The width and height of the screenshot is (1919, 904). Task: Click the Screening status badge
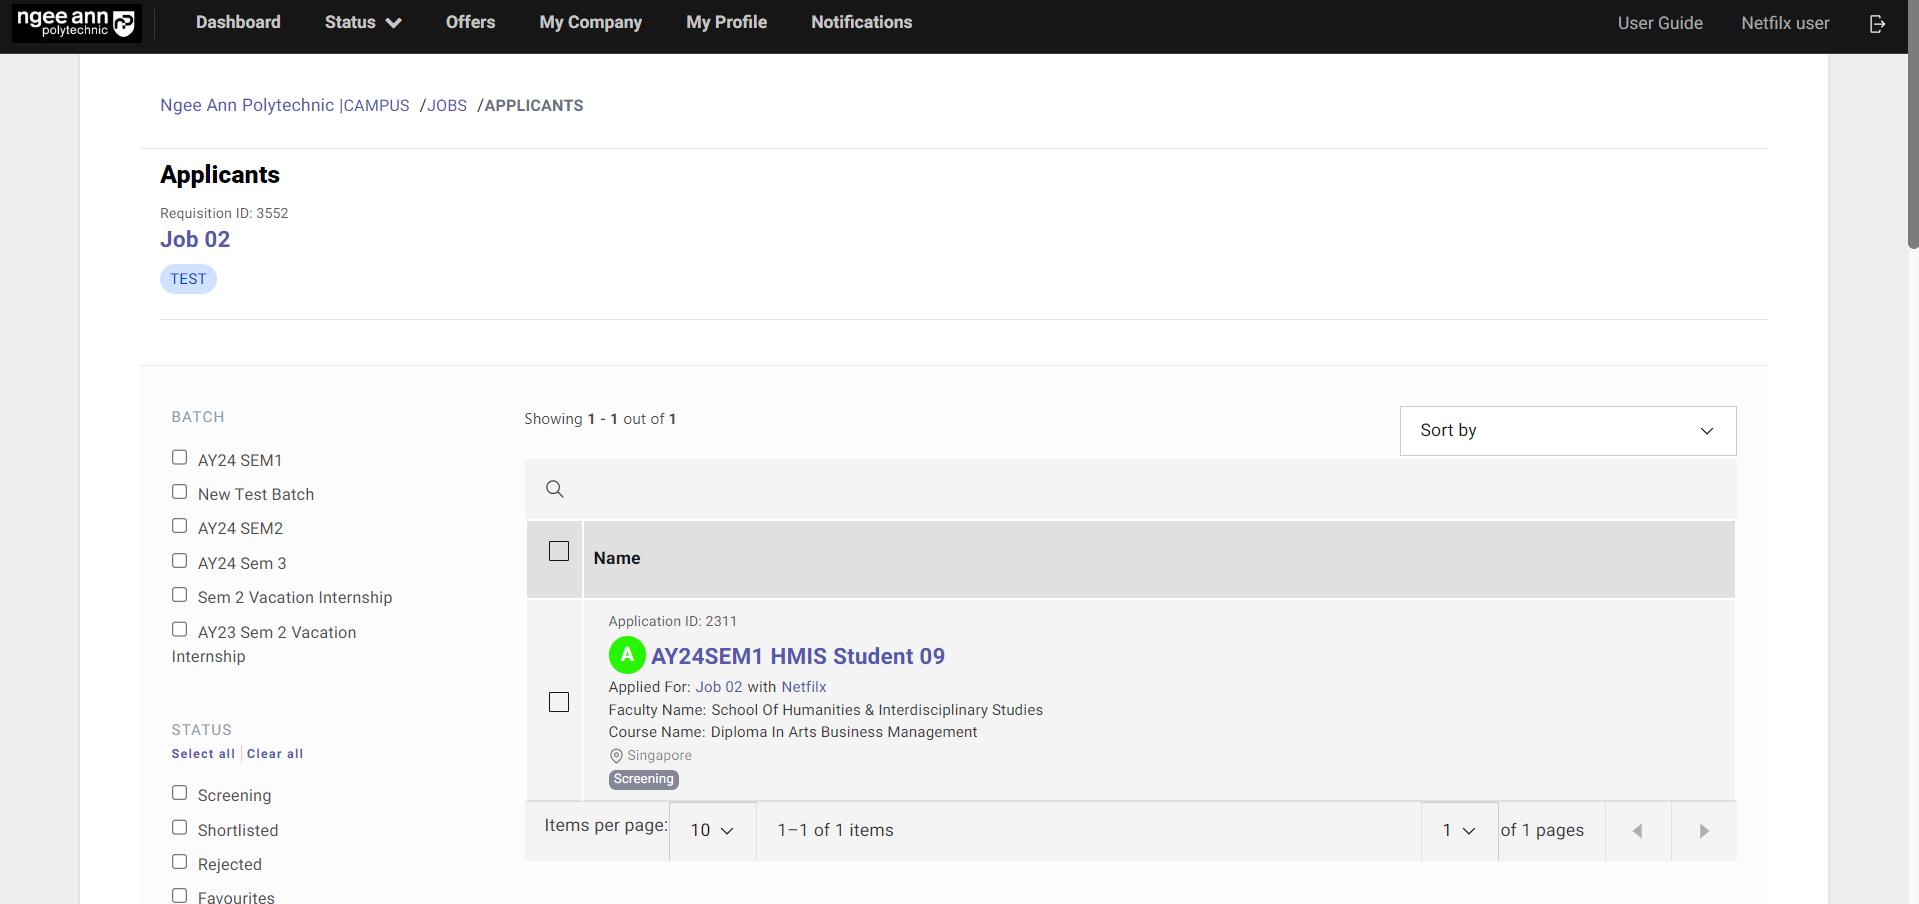tap(644, 779)
